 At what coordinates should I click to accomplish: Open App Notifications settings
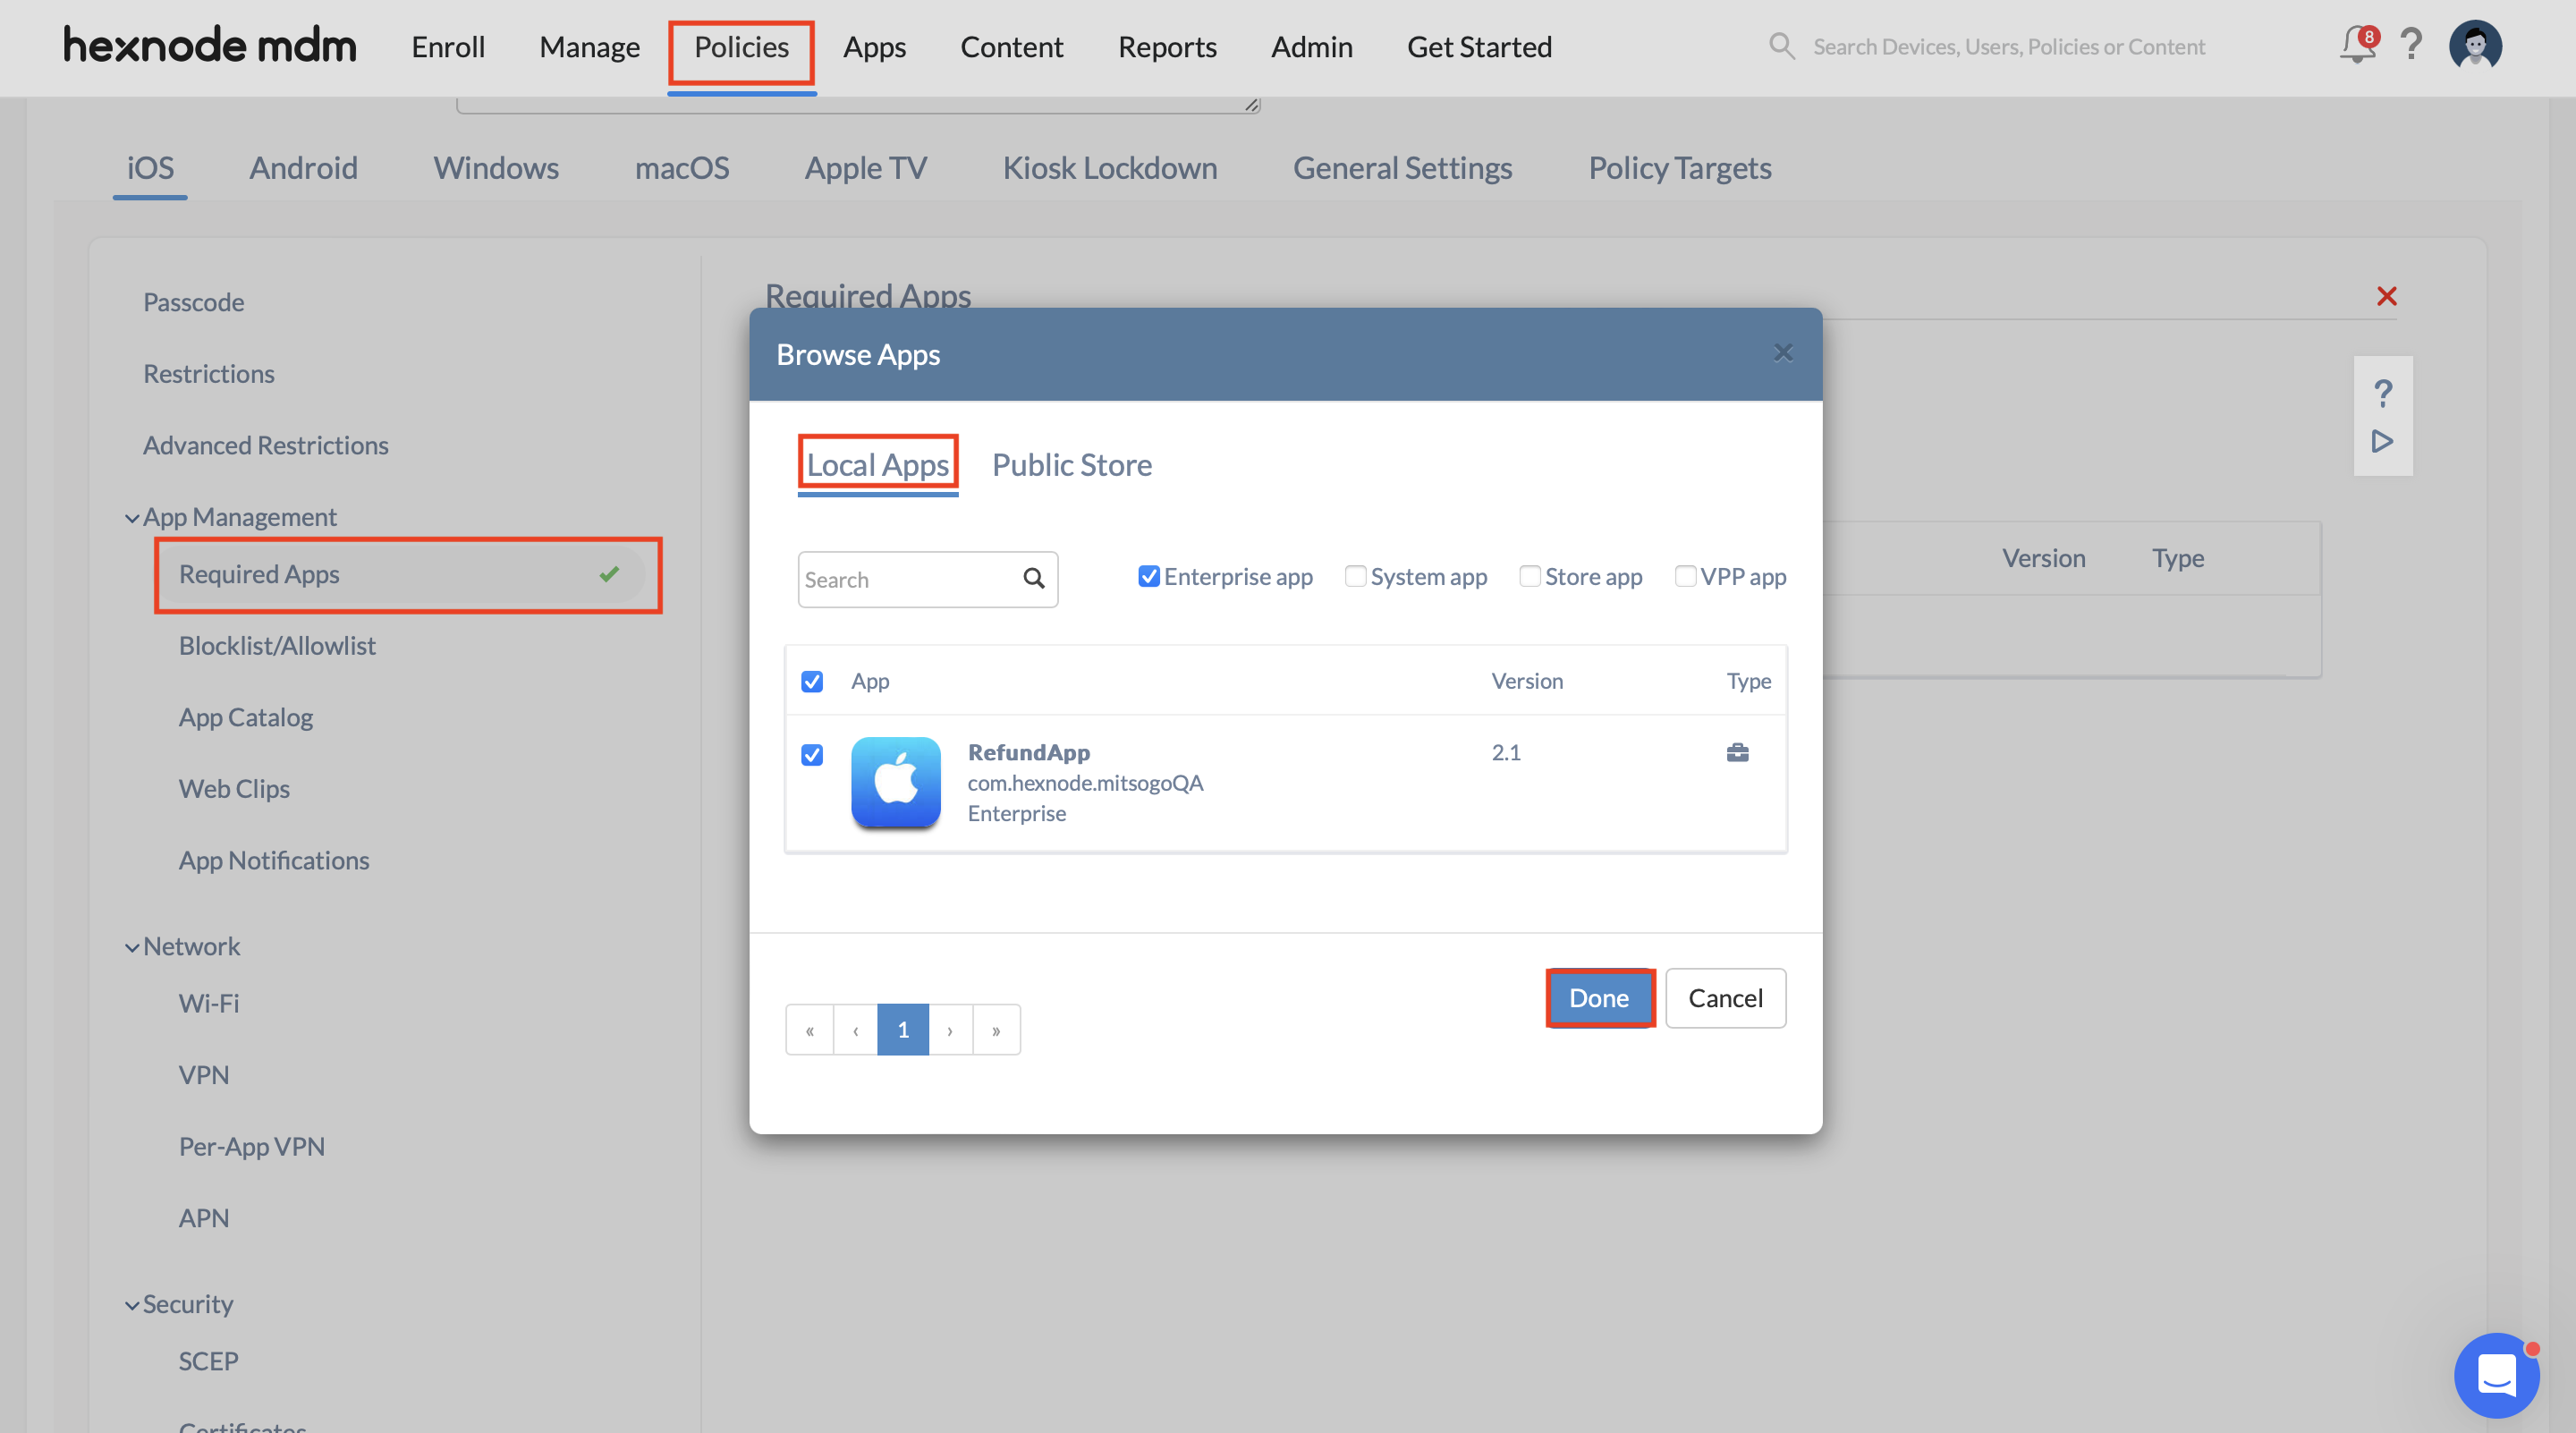tap(274, 860)
